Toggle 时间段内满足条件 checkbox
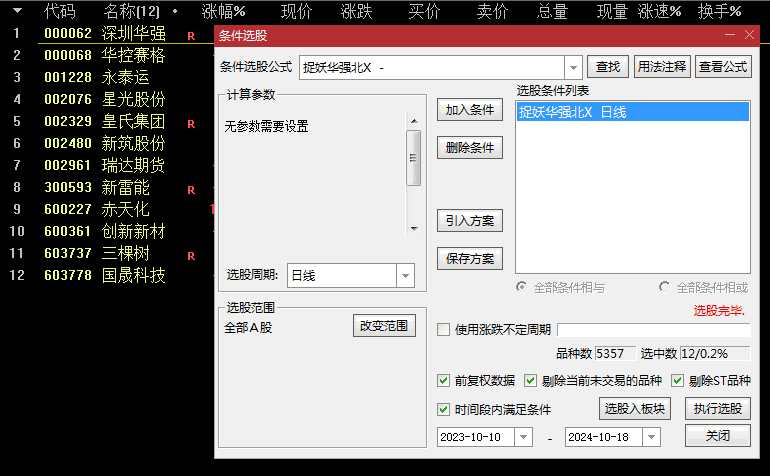This screenshot has width=770, height=476. [x=443, y=409]
